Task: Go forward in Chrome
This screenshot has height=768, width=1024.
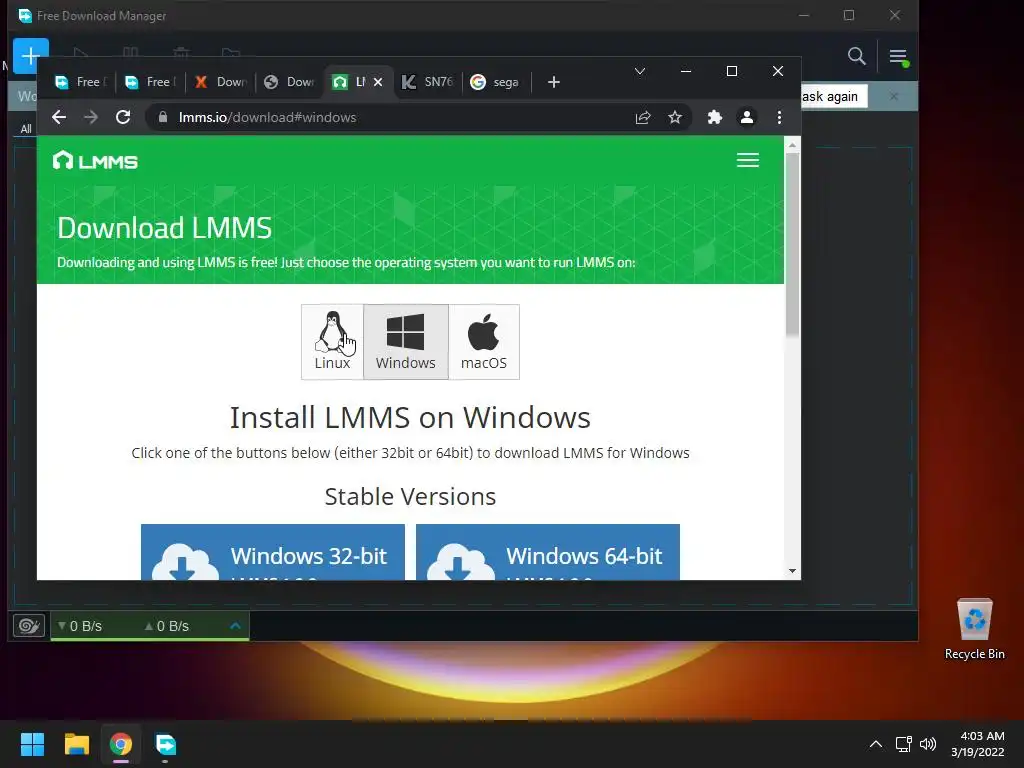Action: (x=91, y=118)
